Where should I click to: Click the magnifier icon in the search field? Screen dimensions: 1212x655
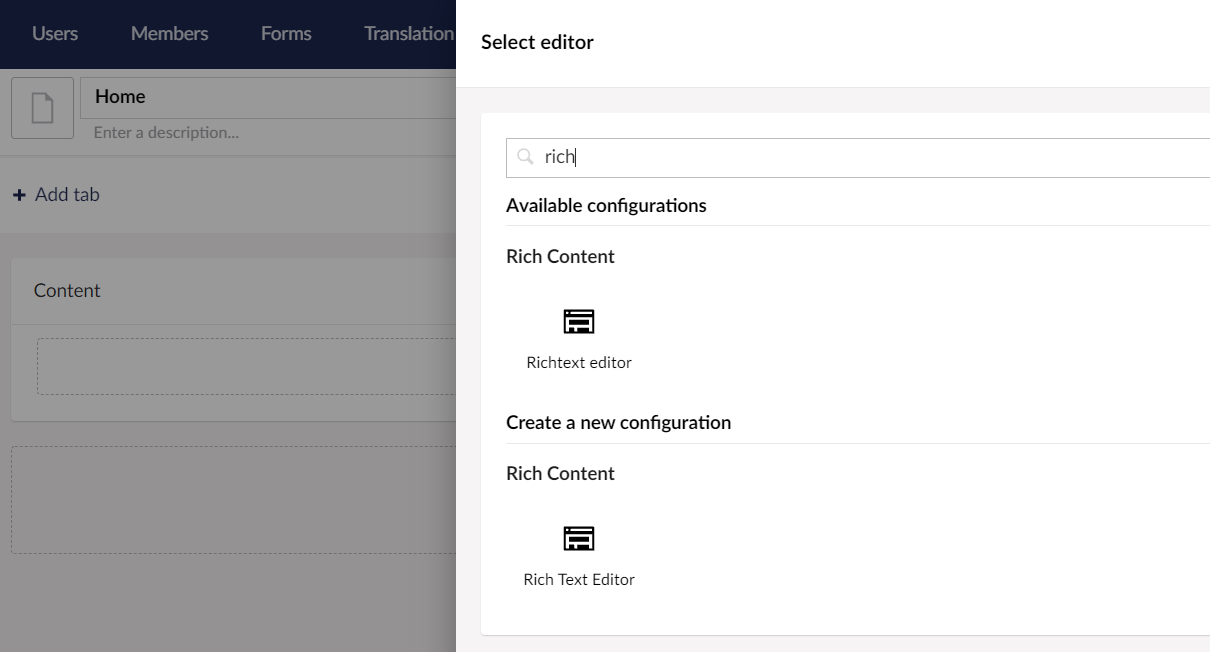click(525, 157)
